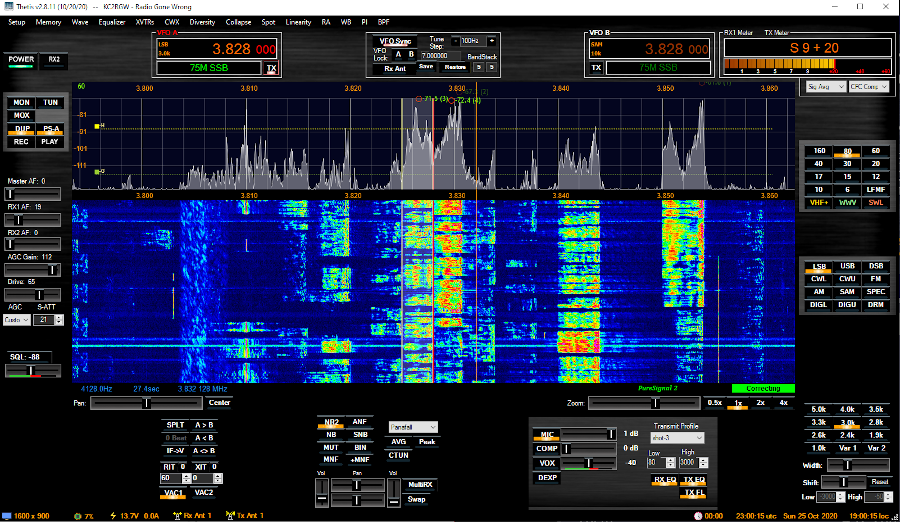Toggle the MON monitor button

(x=21, y=102)
